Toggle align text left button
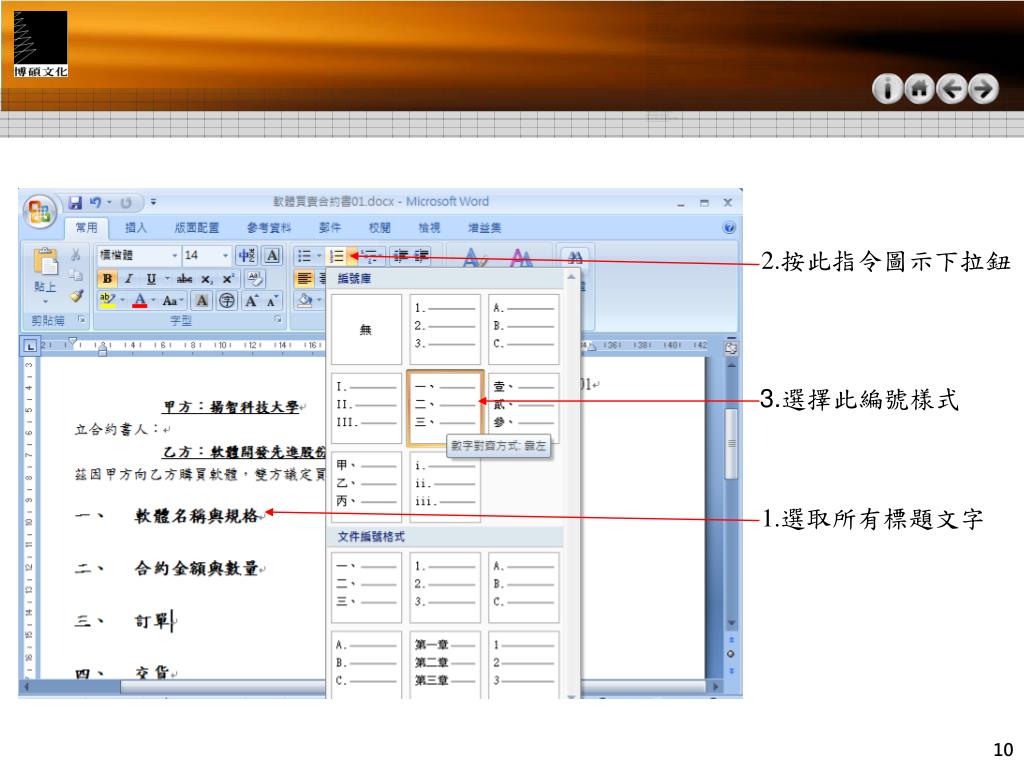Screen dimensions: 1024x768 tap(304, 279)
